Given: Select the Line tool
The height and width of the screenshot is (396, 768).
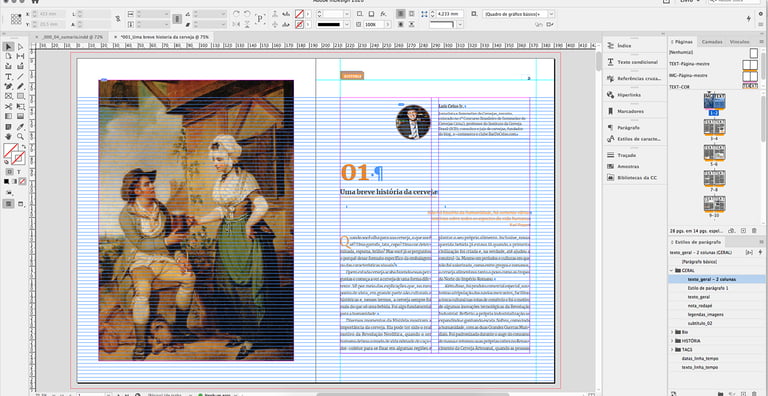Looking at the screenshot, I should pos(21,76).
